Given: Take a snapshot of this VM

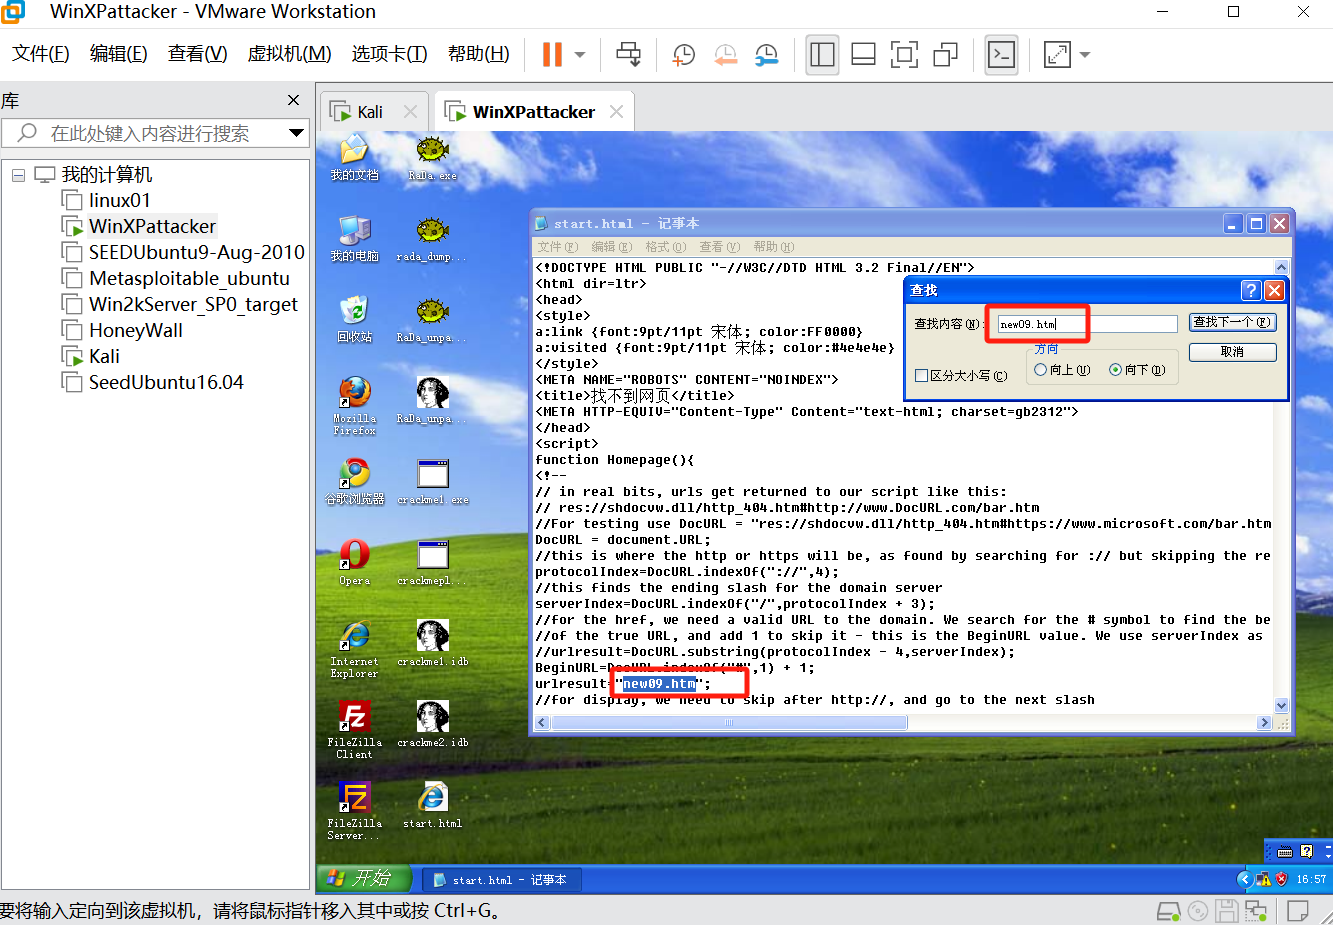Looking at the screenshot, I should [x=684, y=54].
